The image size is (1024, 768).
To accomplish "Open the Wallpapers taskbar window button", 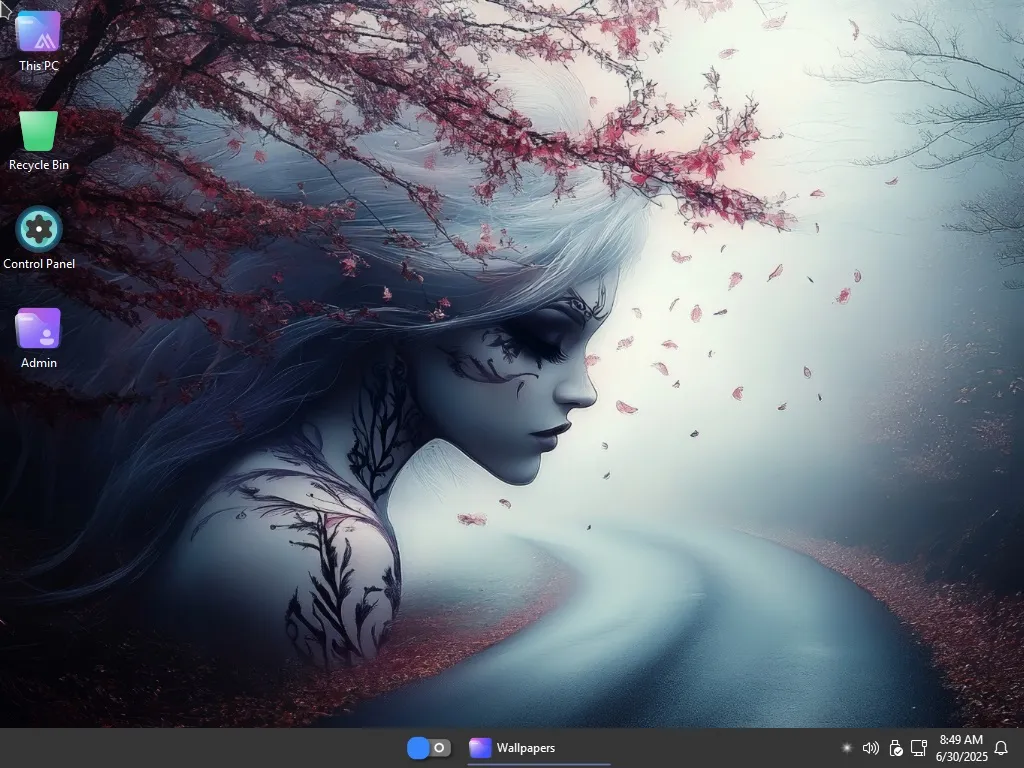I will [539, 748].
